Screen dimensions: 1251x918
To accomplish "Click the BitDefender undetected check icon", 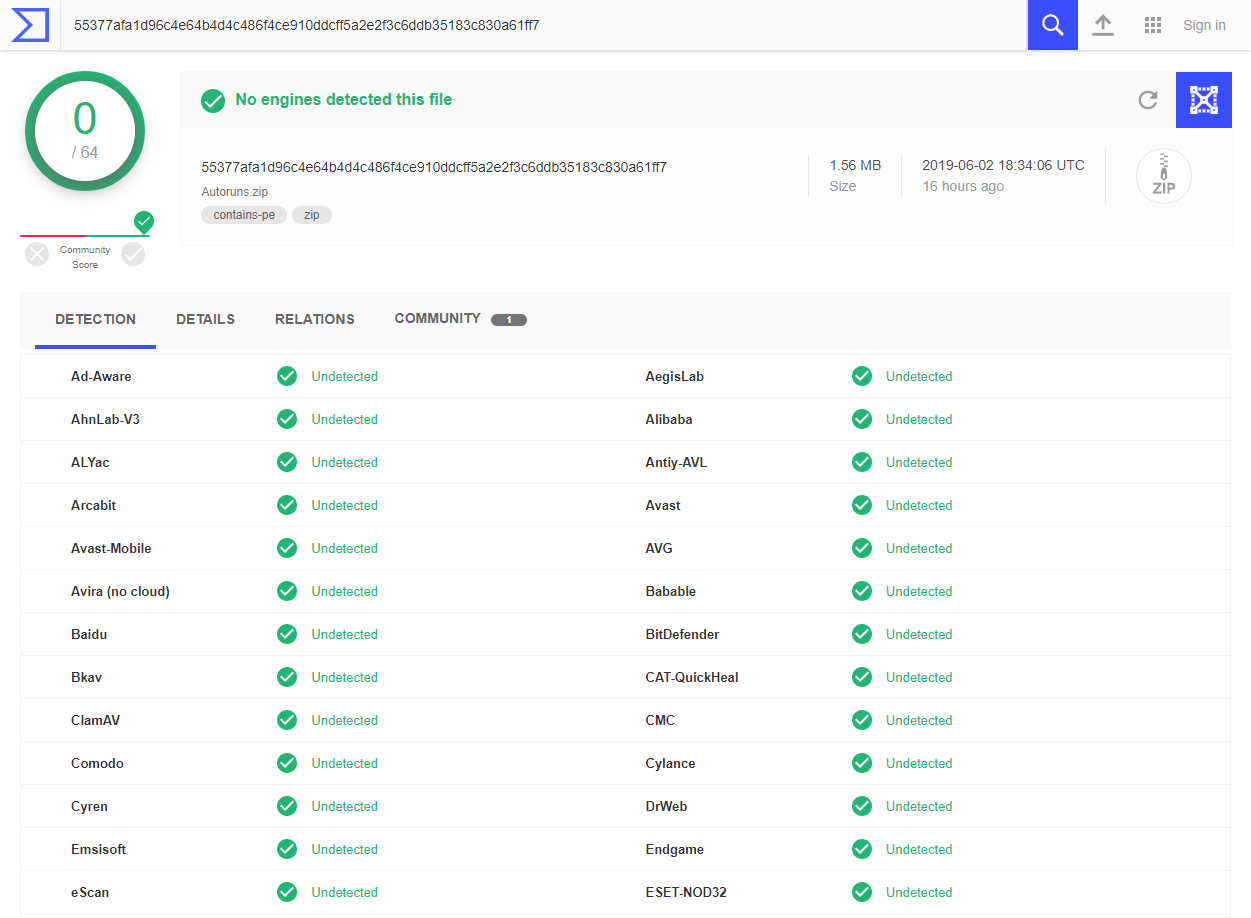I will pyautogui.click(x=862, y=634).
